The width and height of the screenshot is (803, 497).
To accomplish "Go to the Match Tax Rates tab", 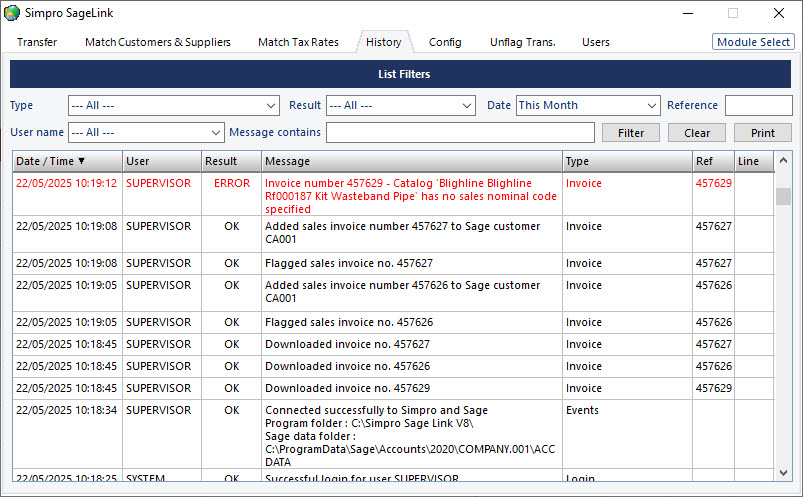I will pos(298,42).
